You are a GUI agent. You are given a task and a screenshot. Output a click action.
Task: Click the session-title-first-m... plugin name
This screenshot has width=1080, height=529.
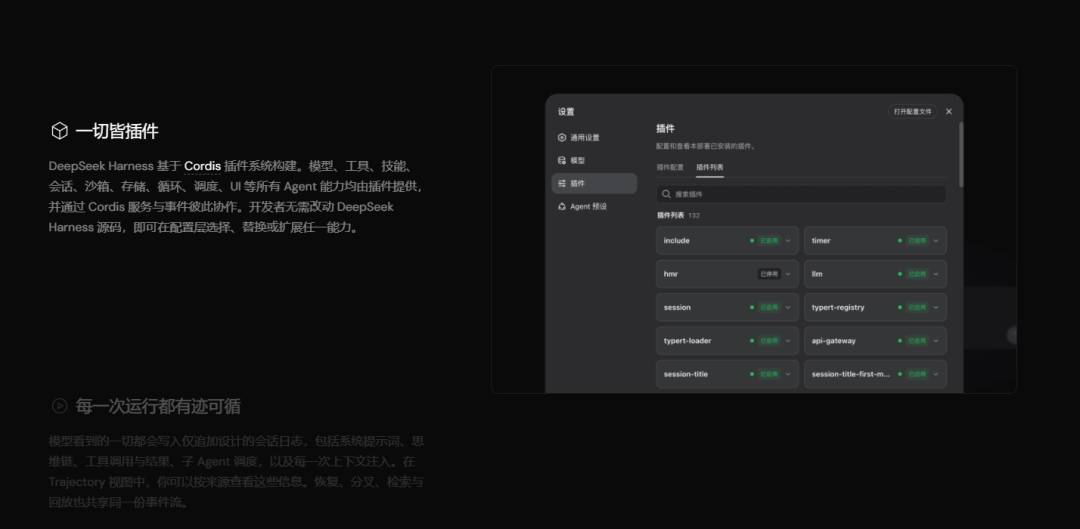coord(851,375)
